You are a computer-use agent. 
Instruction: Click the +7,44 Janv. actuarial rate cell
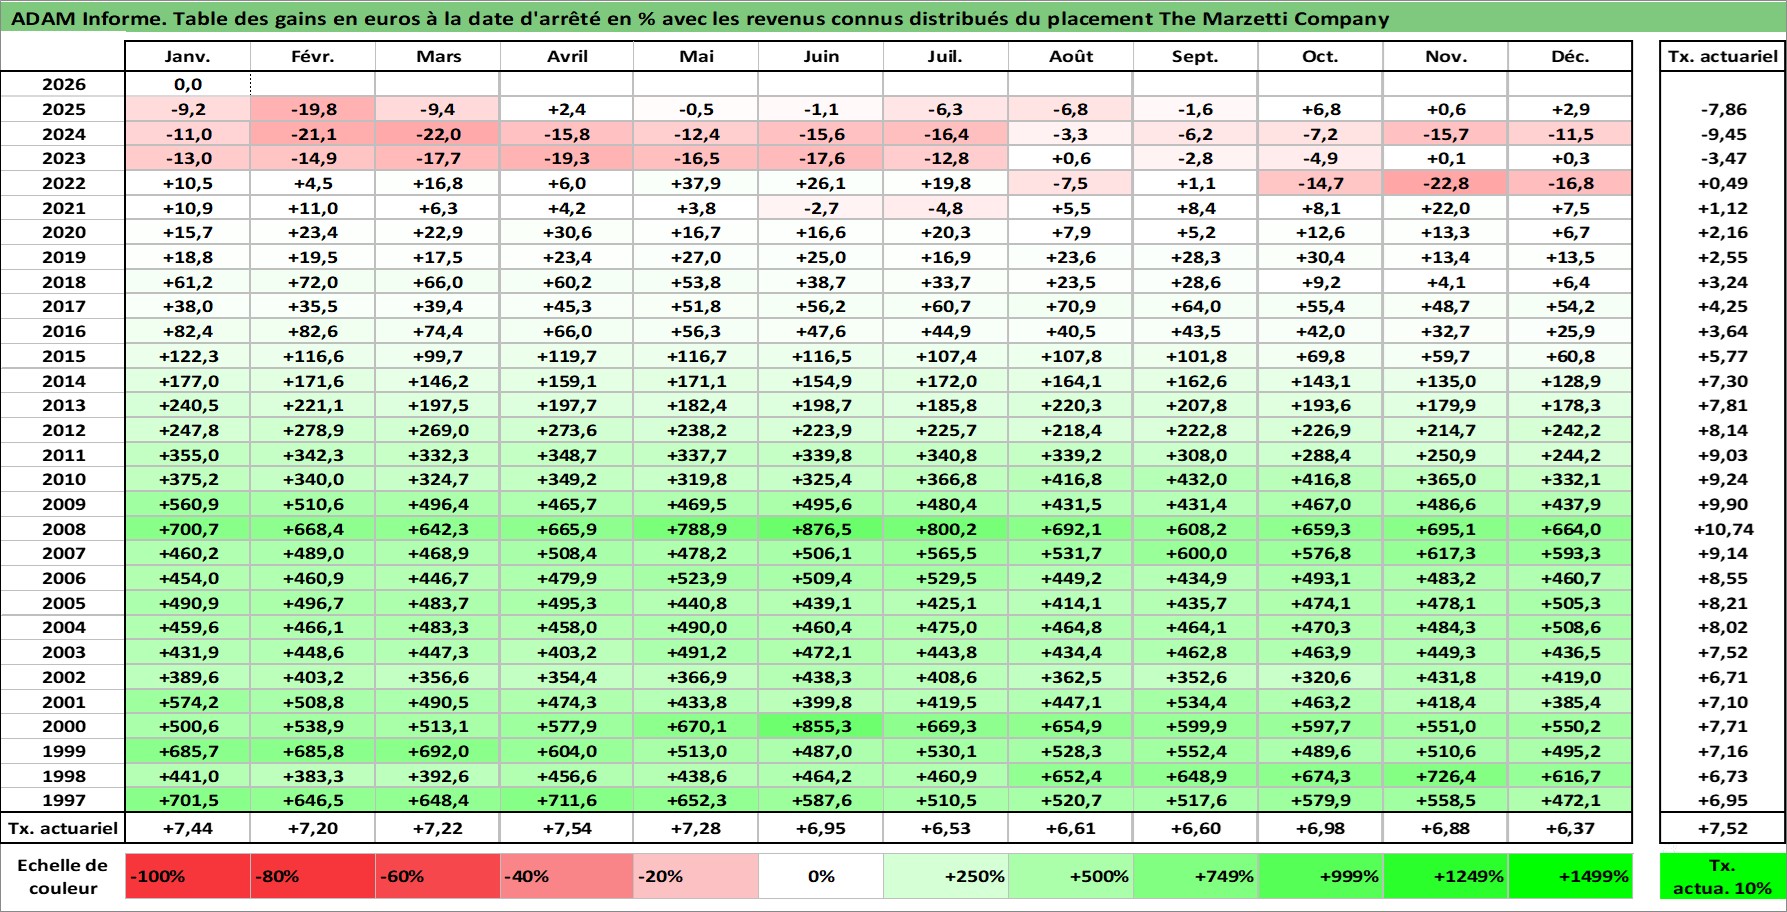click(188, 828)
